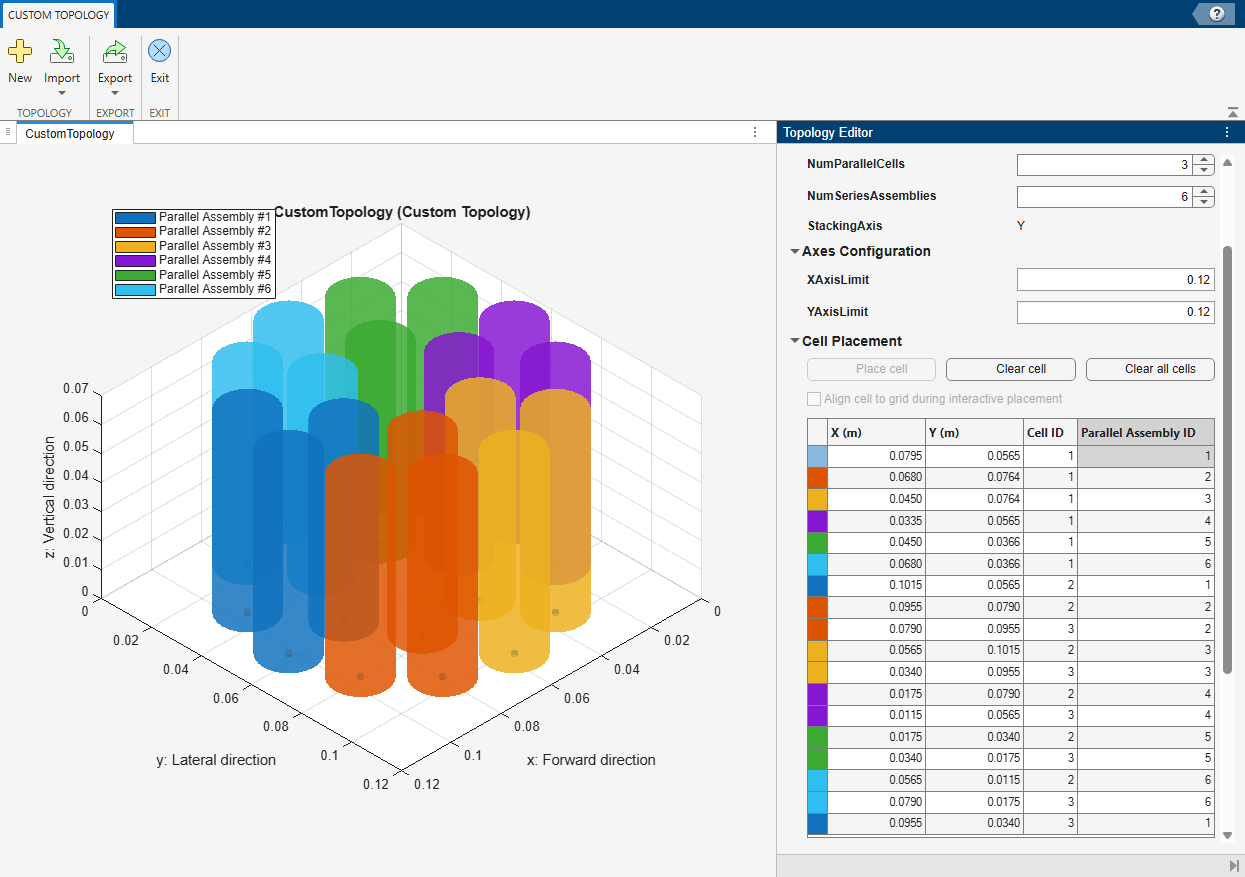Click Parallel Assembly #3 legend label
This screenshot has height=877, width=1245.
215,246
